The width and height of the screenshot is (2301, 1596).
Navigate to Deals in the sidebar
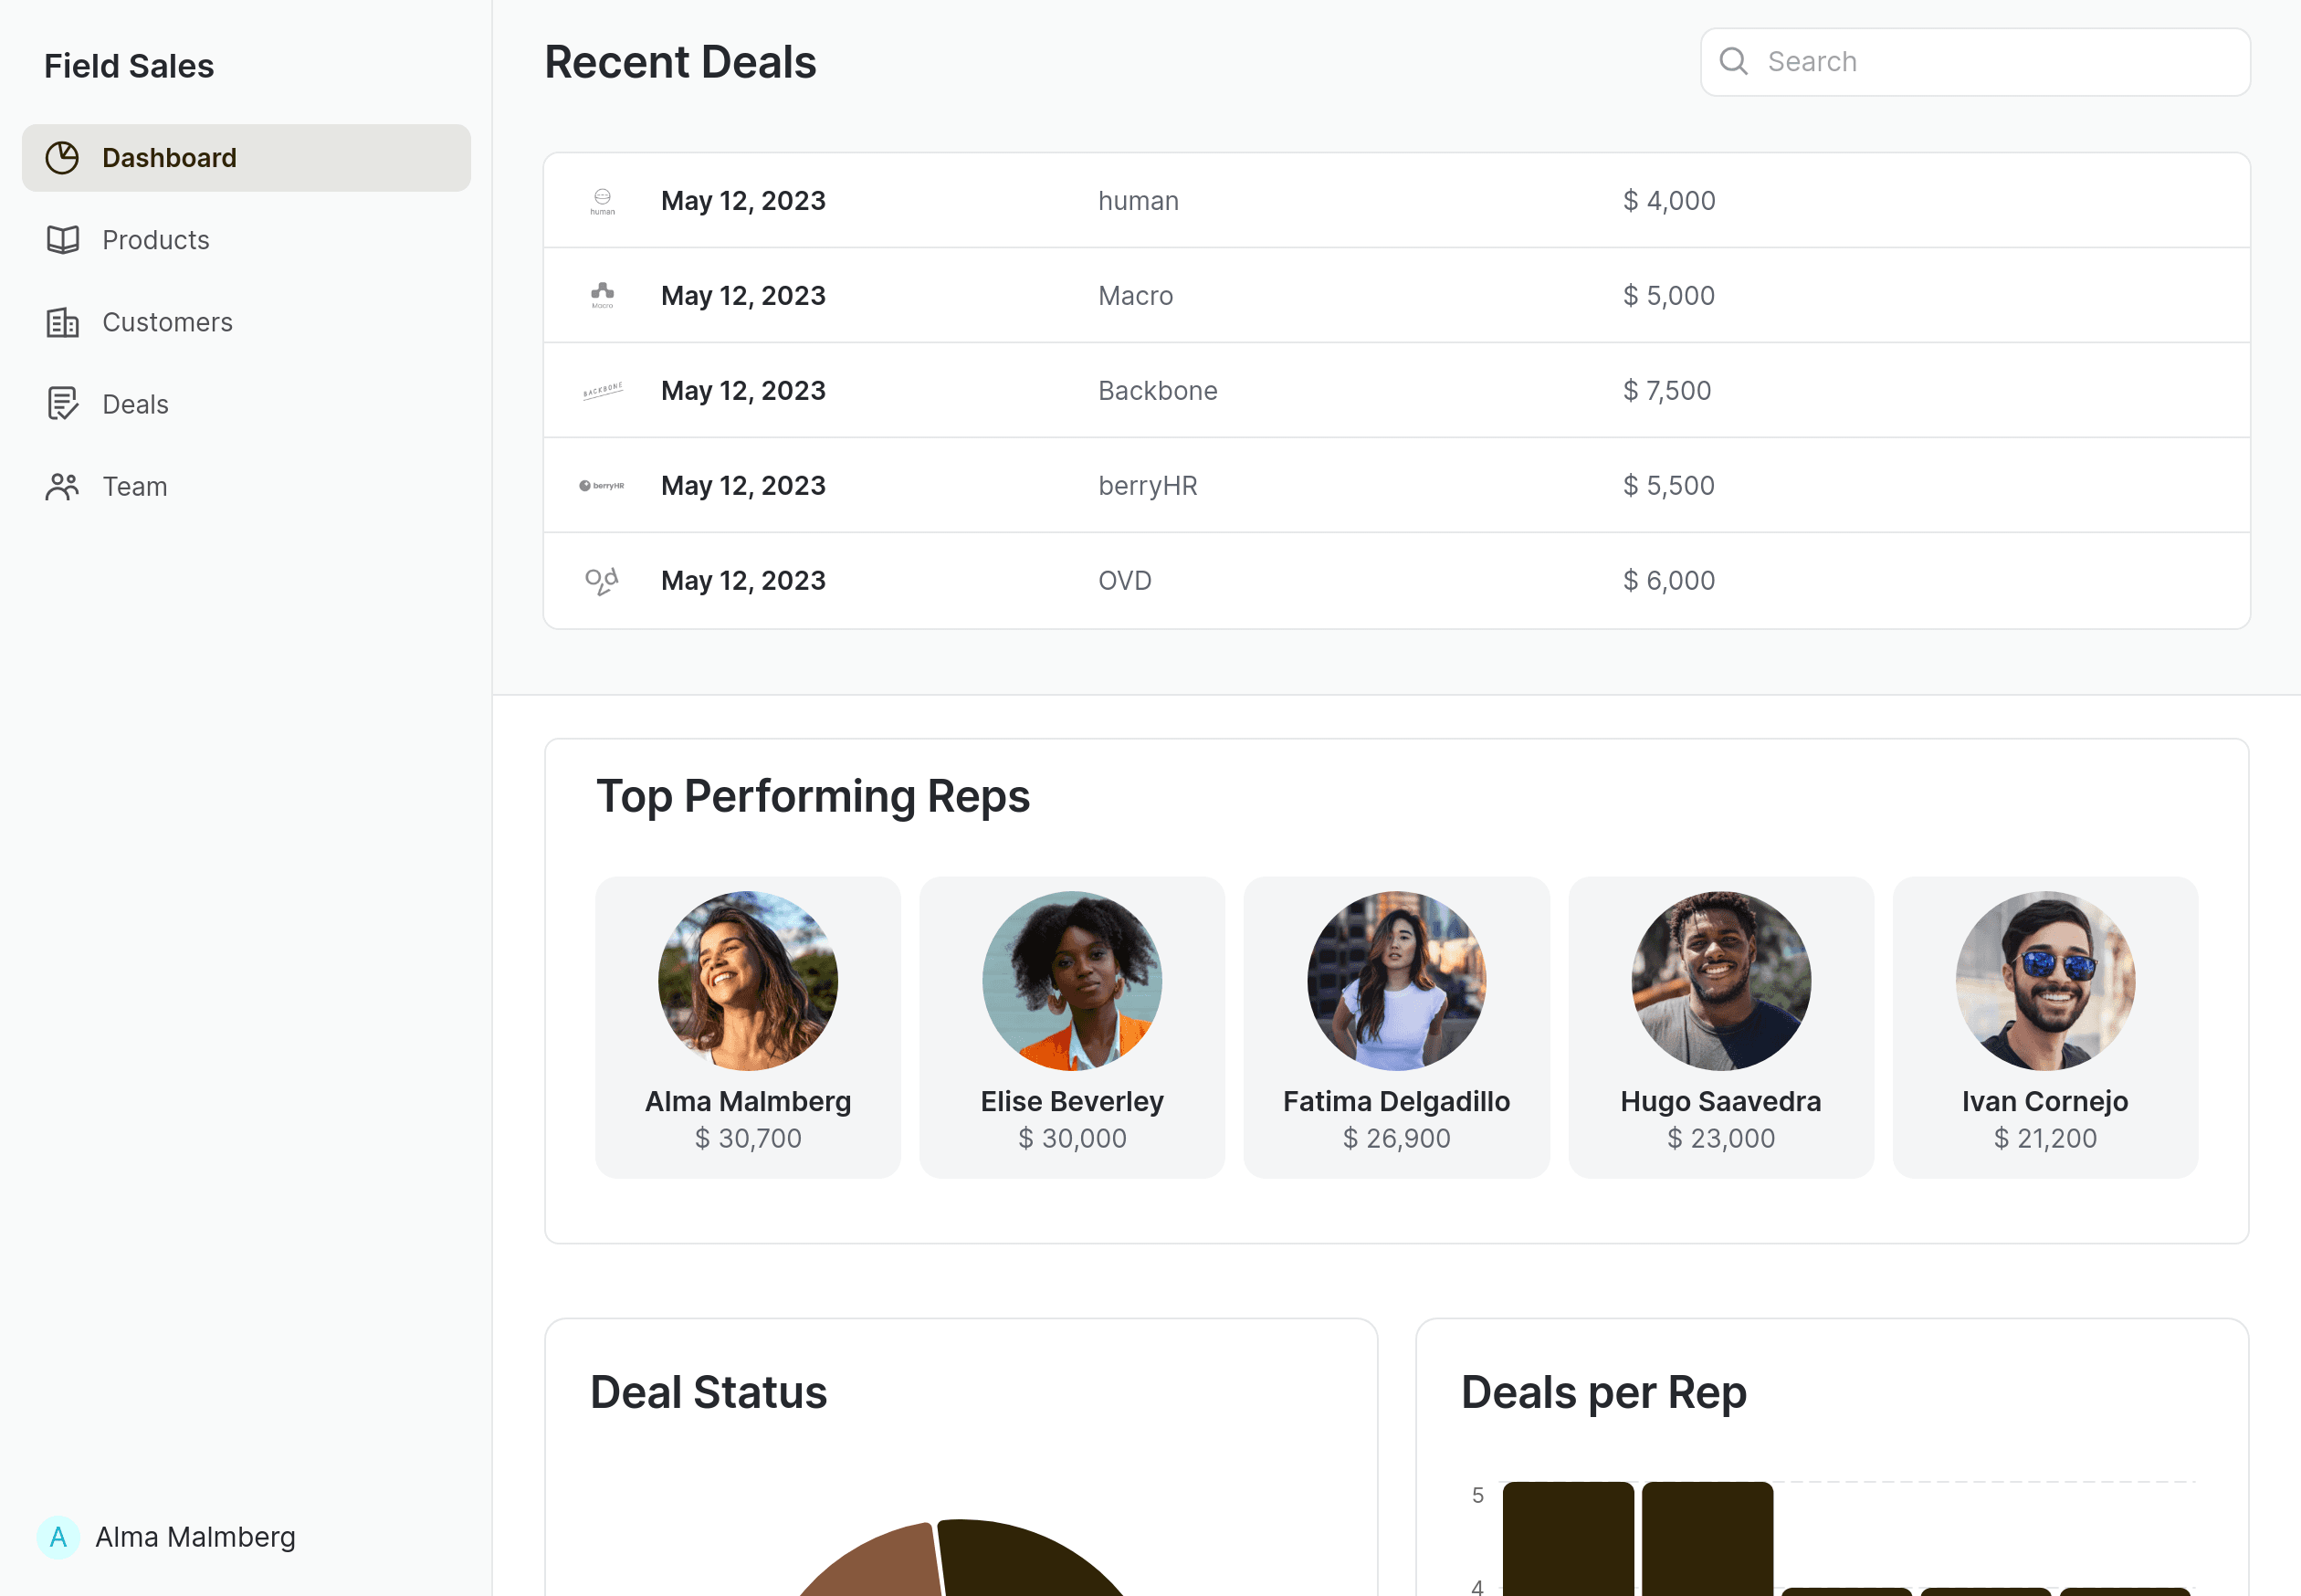(x=246, y=404)
